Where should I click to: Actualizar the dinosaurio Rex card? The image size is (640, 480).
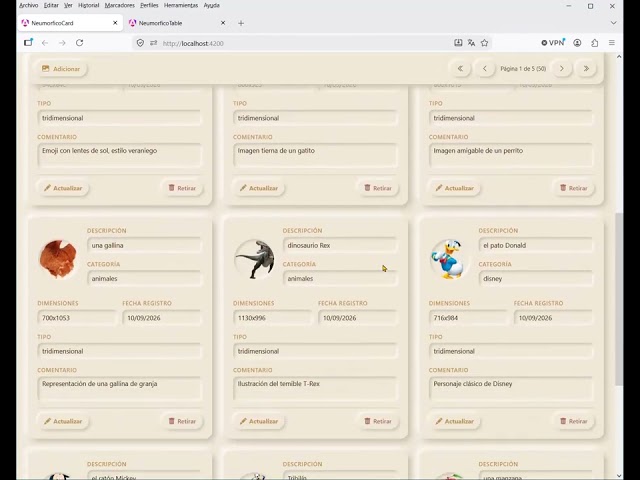click(259, 421)
